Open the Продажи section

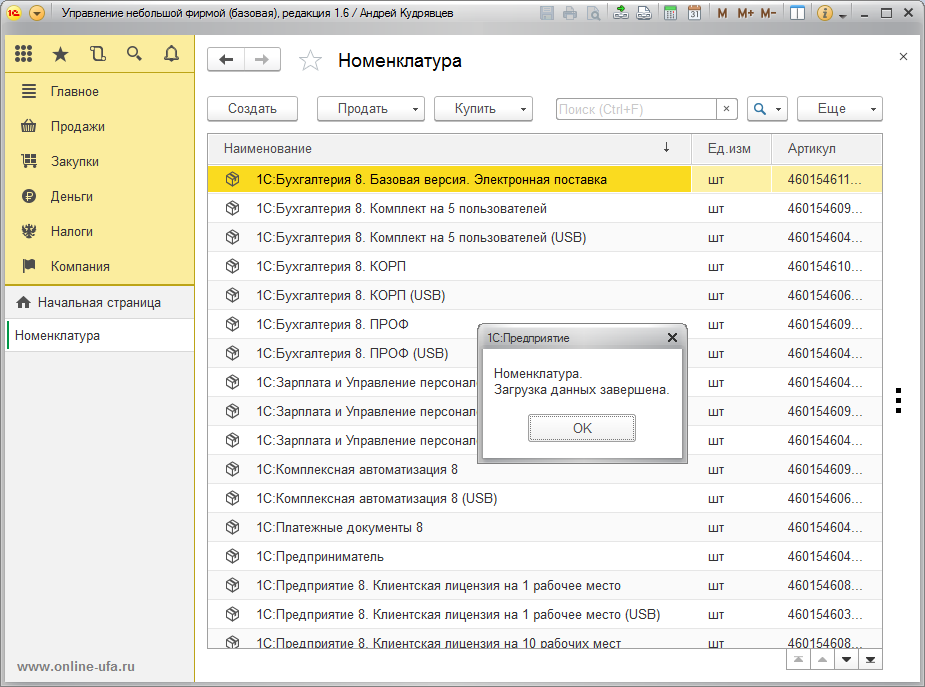(x=78, y=126)
